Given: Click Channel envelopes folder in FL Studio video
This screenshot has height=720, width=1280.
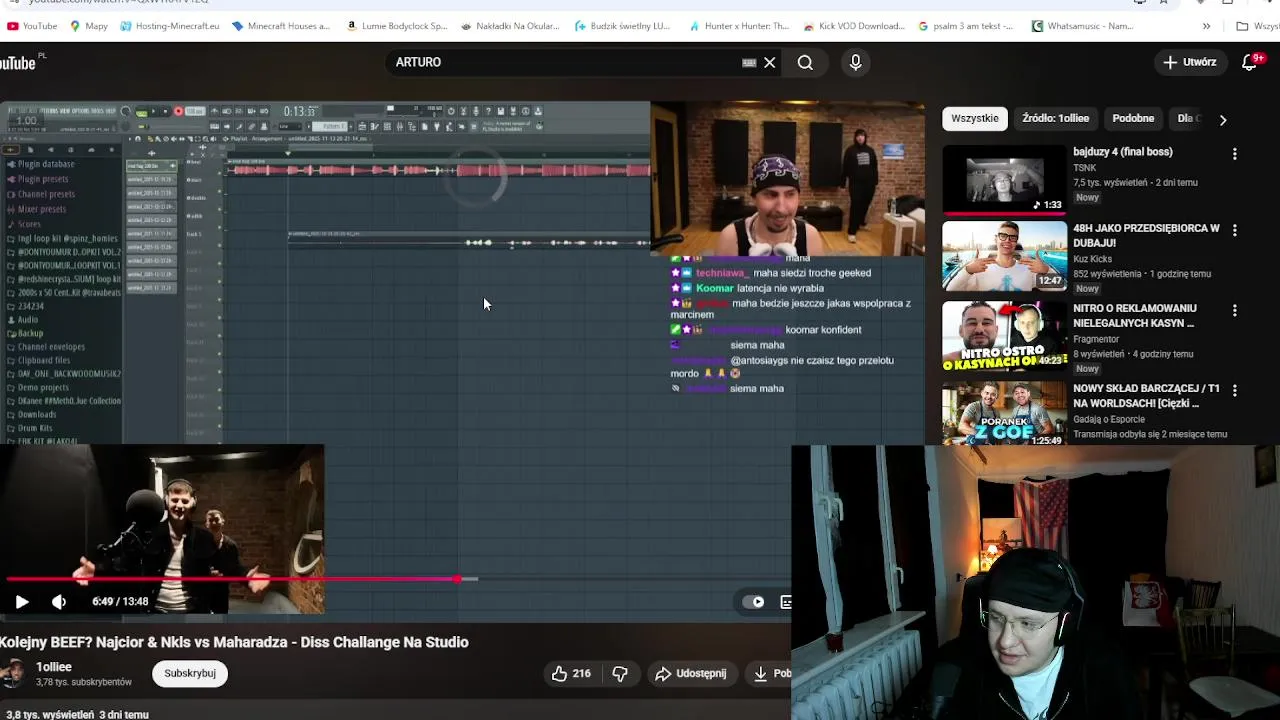Looking at the screenshot, I should (51, 346).
